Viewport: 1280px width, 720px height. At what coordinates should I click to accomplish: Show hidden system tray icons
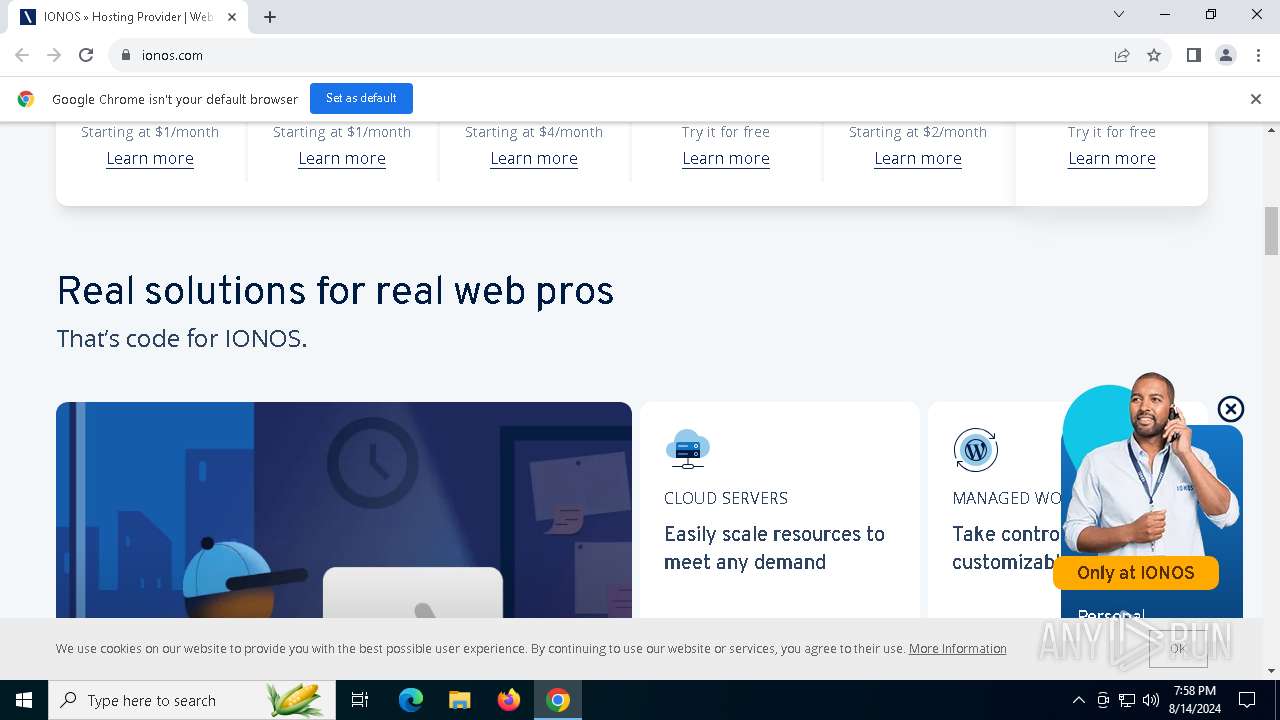point(1078,700)
